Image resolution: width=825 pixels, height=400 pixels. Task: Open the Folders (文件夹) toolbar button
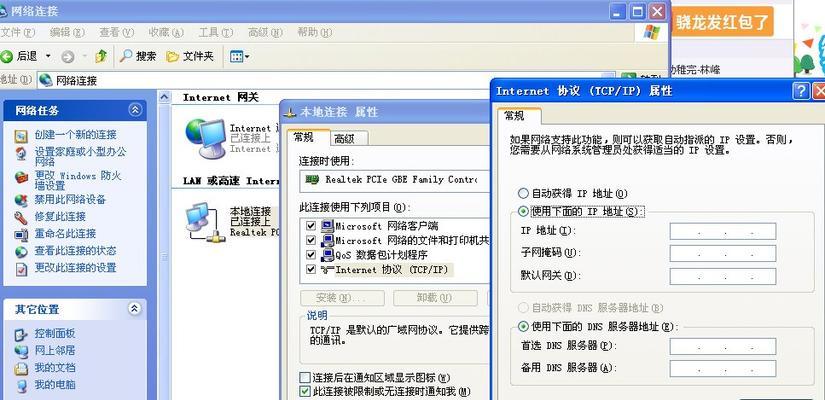coord(190,56)
